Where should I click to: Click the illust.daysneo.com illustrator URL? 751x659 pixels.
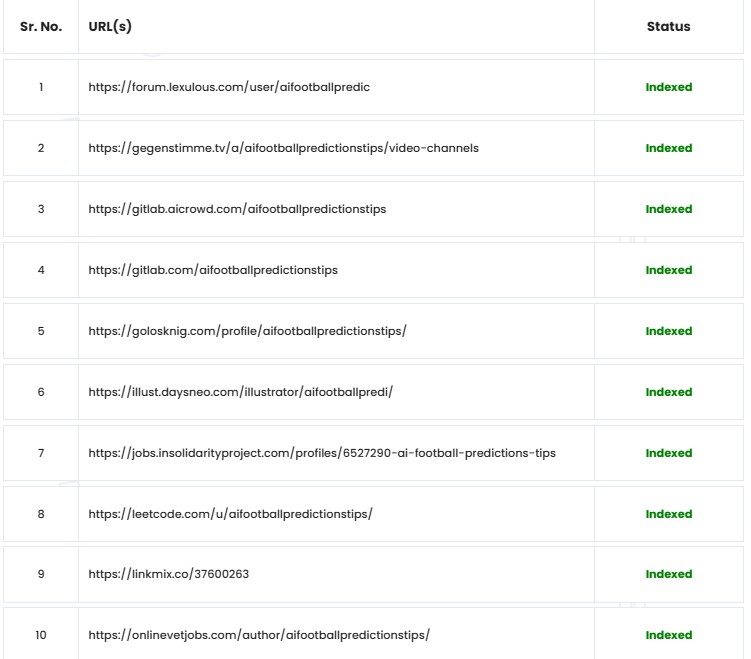[240, 392]
